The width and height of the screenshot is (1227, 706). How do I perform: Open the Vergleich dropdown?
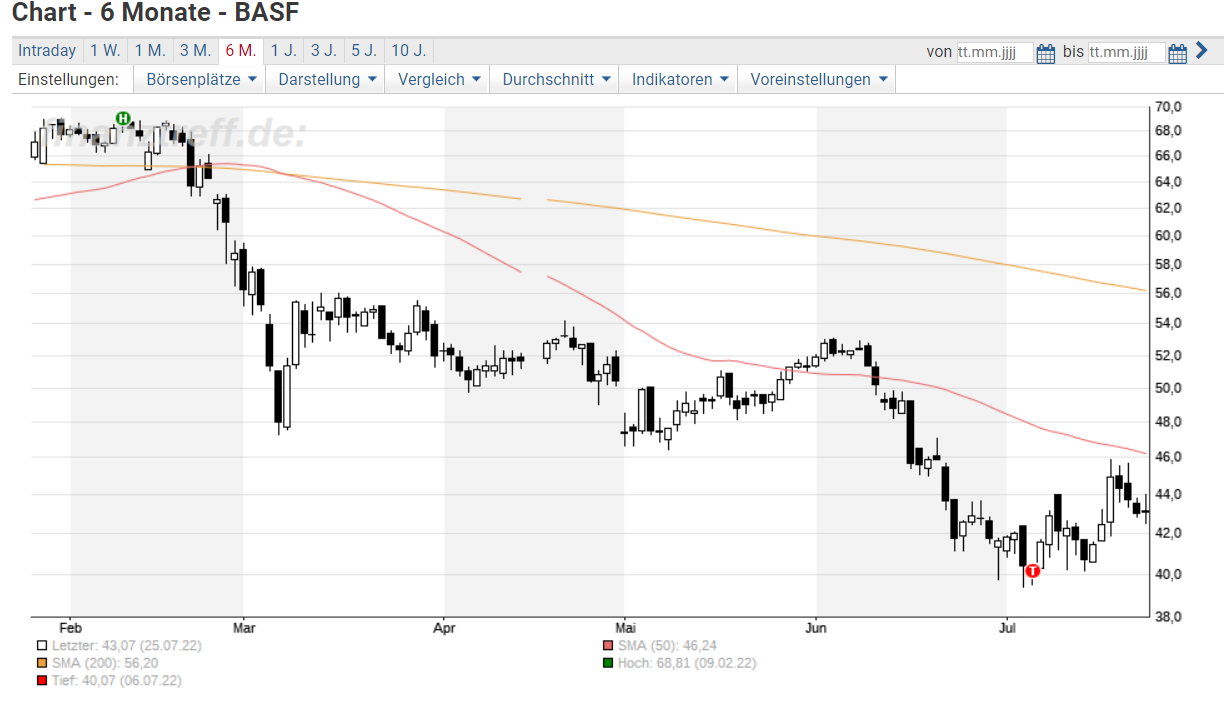438,79
